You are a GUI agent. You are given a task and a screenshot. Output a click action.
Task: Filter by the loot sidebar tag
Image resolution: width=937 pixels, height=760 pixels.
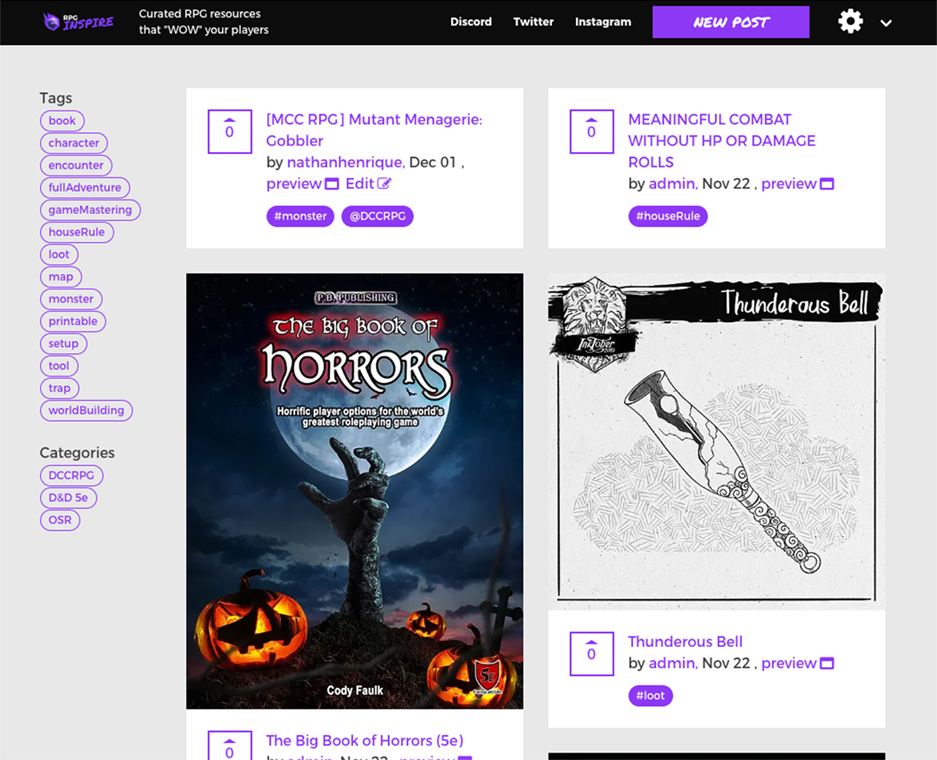coord(59,255)
